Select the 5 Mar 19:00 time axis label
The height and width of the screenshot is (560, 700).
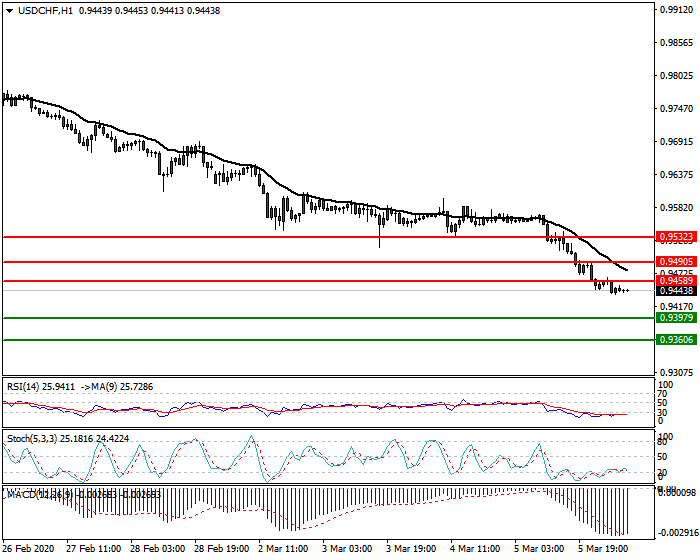(x=604, y=548)
